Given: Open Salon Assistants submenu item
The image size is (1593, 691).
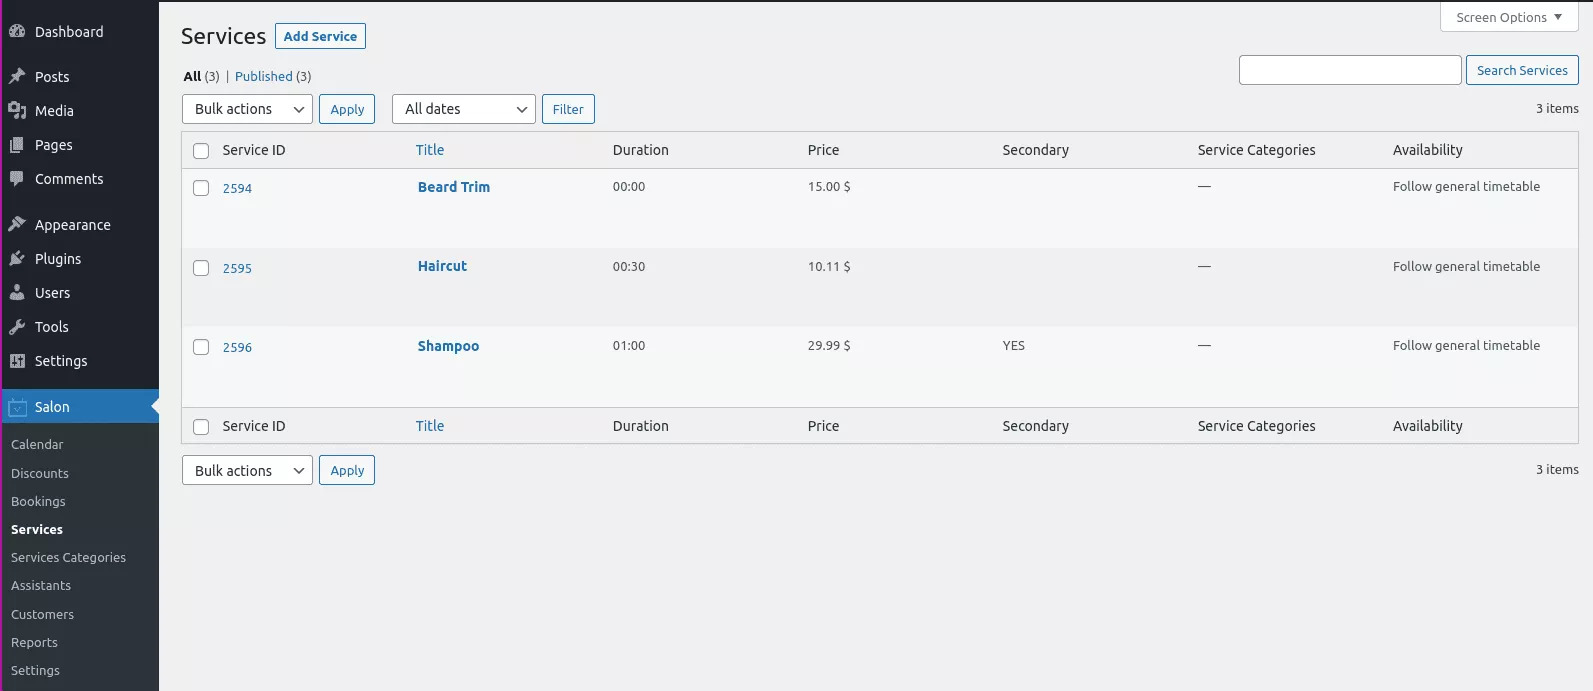Looking at the screenshot, I should pyautogui.click(x=41, y=585).
